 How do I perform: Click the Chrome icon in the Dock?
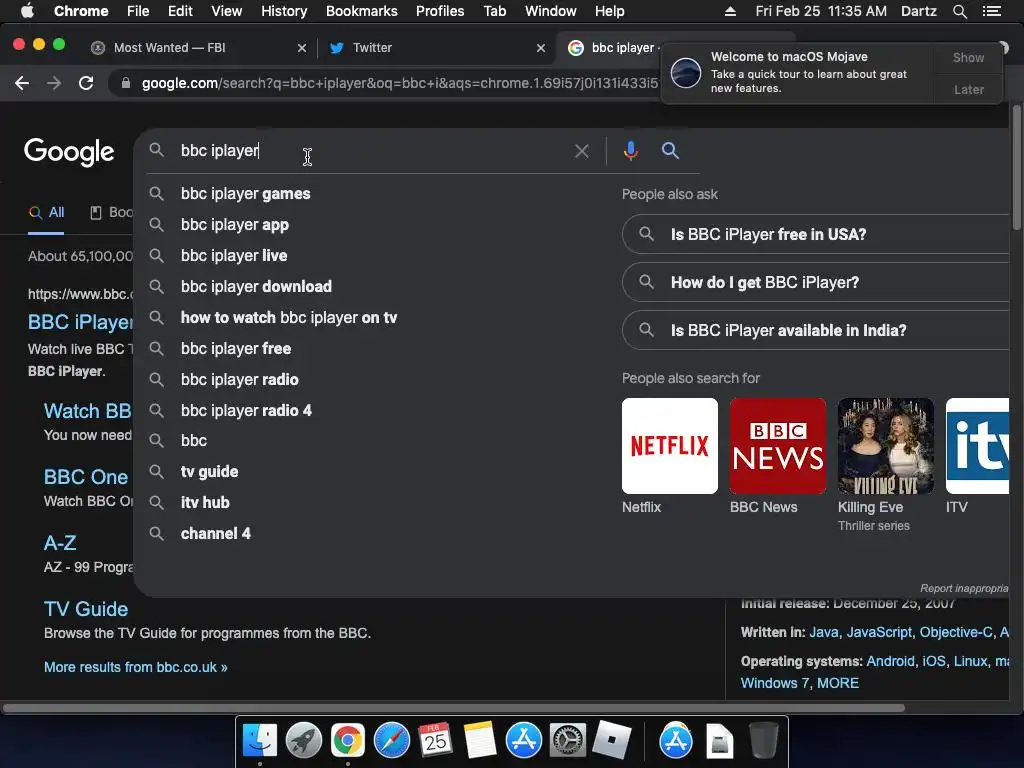click(x=347, y=741)
